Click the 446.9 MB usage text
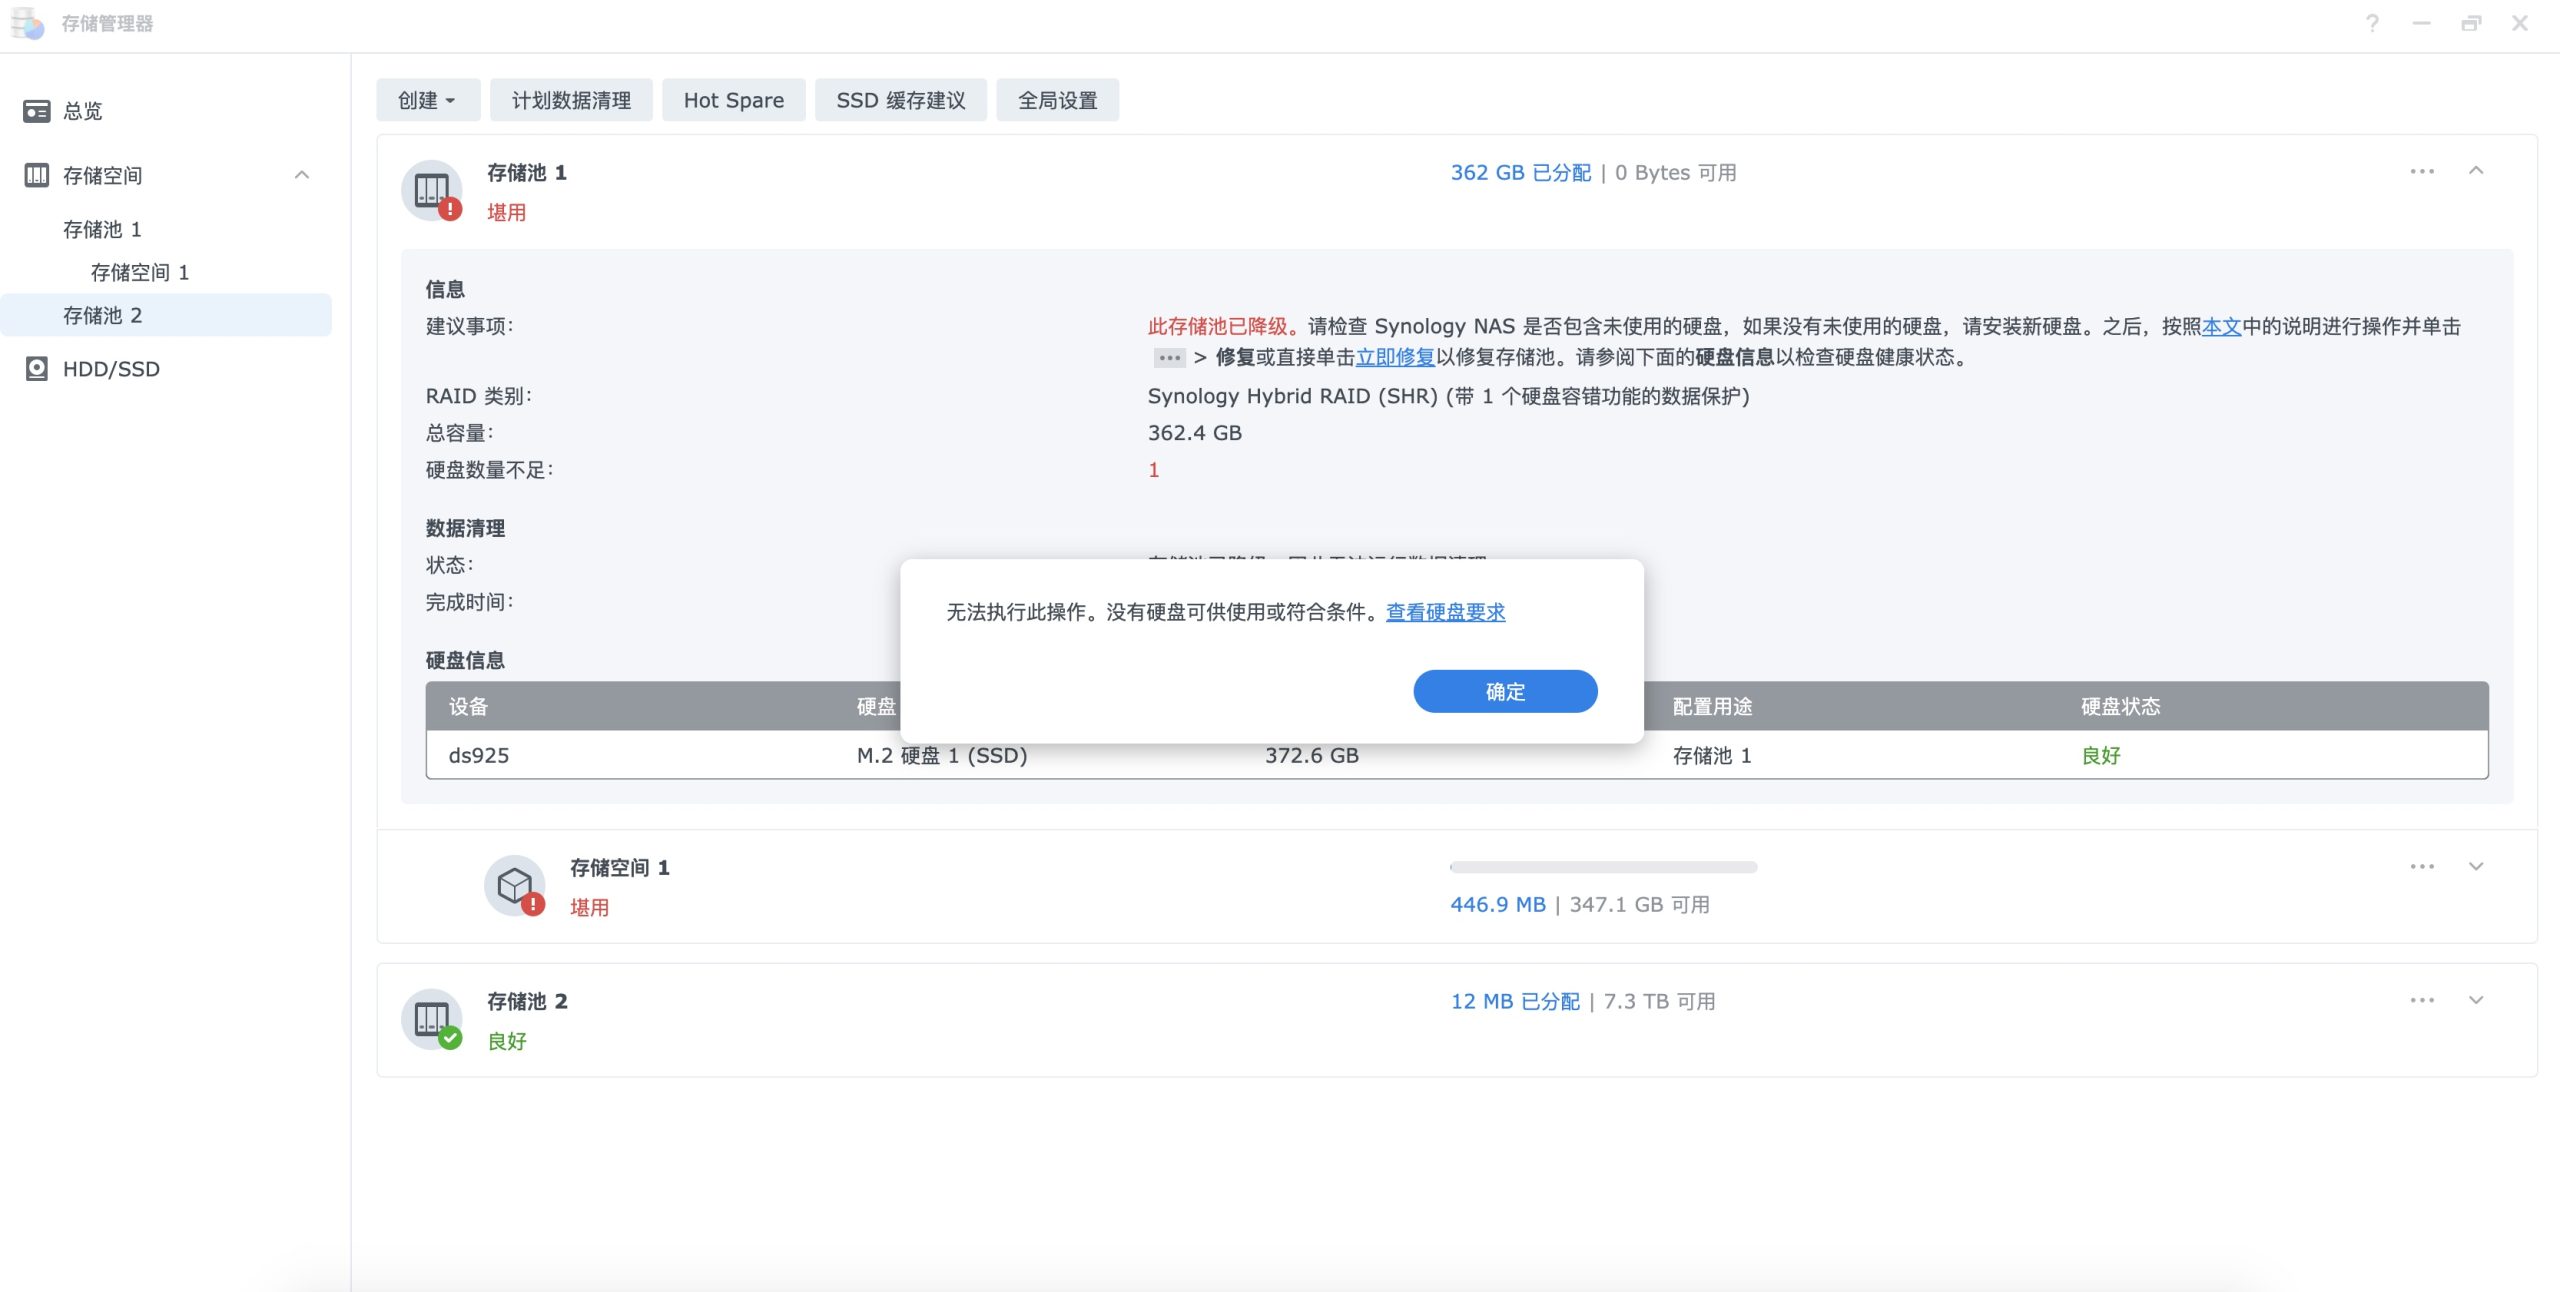The image size is (2560, 1292). (x=1498, y=904)
